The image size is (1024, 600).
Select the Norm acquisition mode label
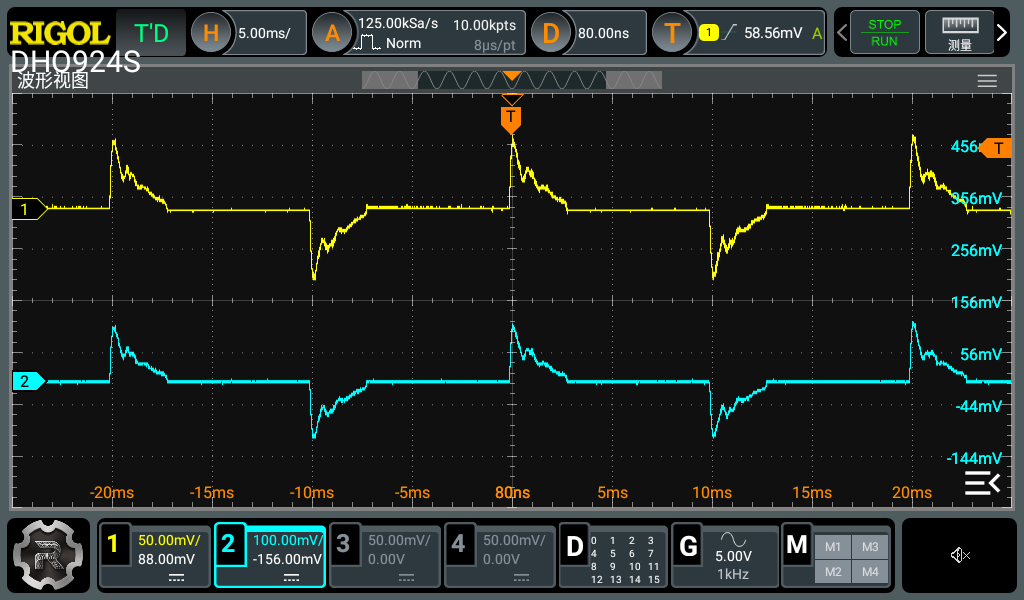tap(403, 43)
